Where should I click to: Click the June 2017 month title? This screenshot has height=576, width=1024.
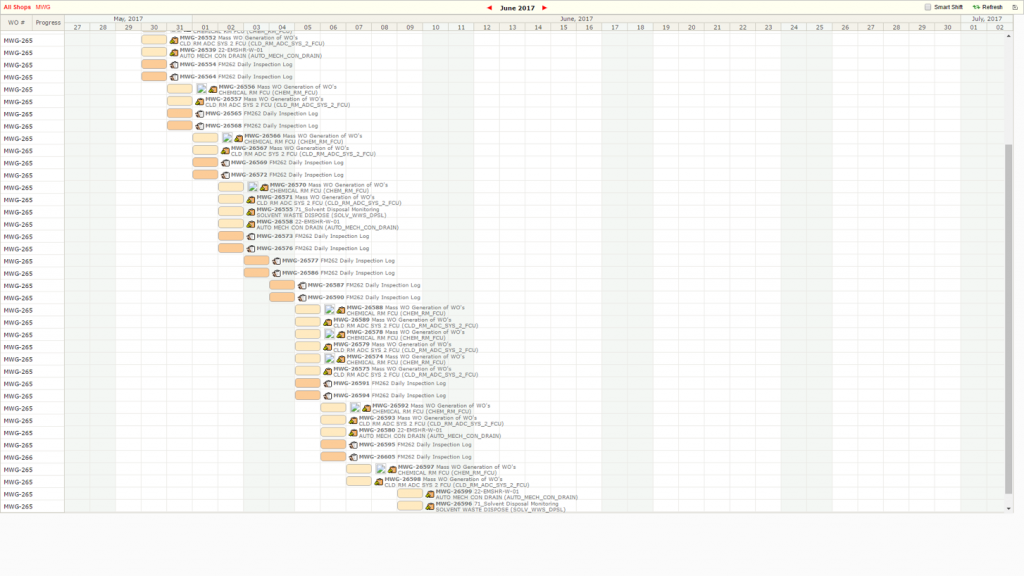(x=517, y=8)
